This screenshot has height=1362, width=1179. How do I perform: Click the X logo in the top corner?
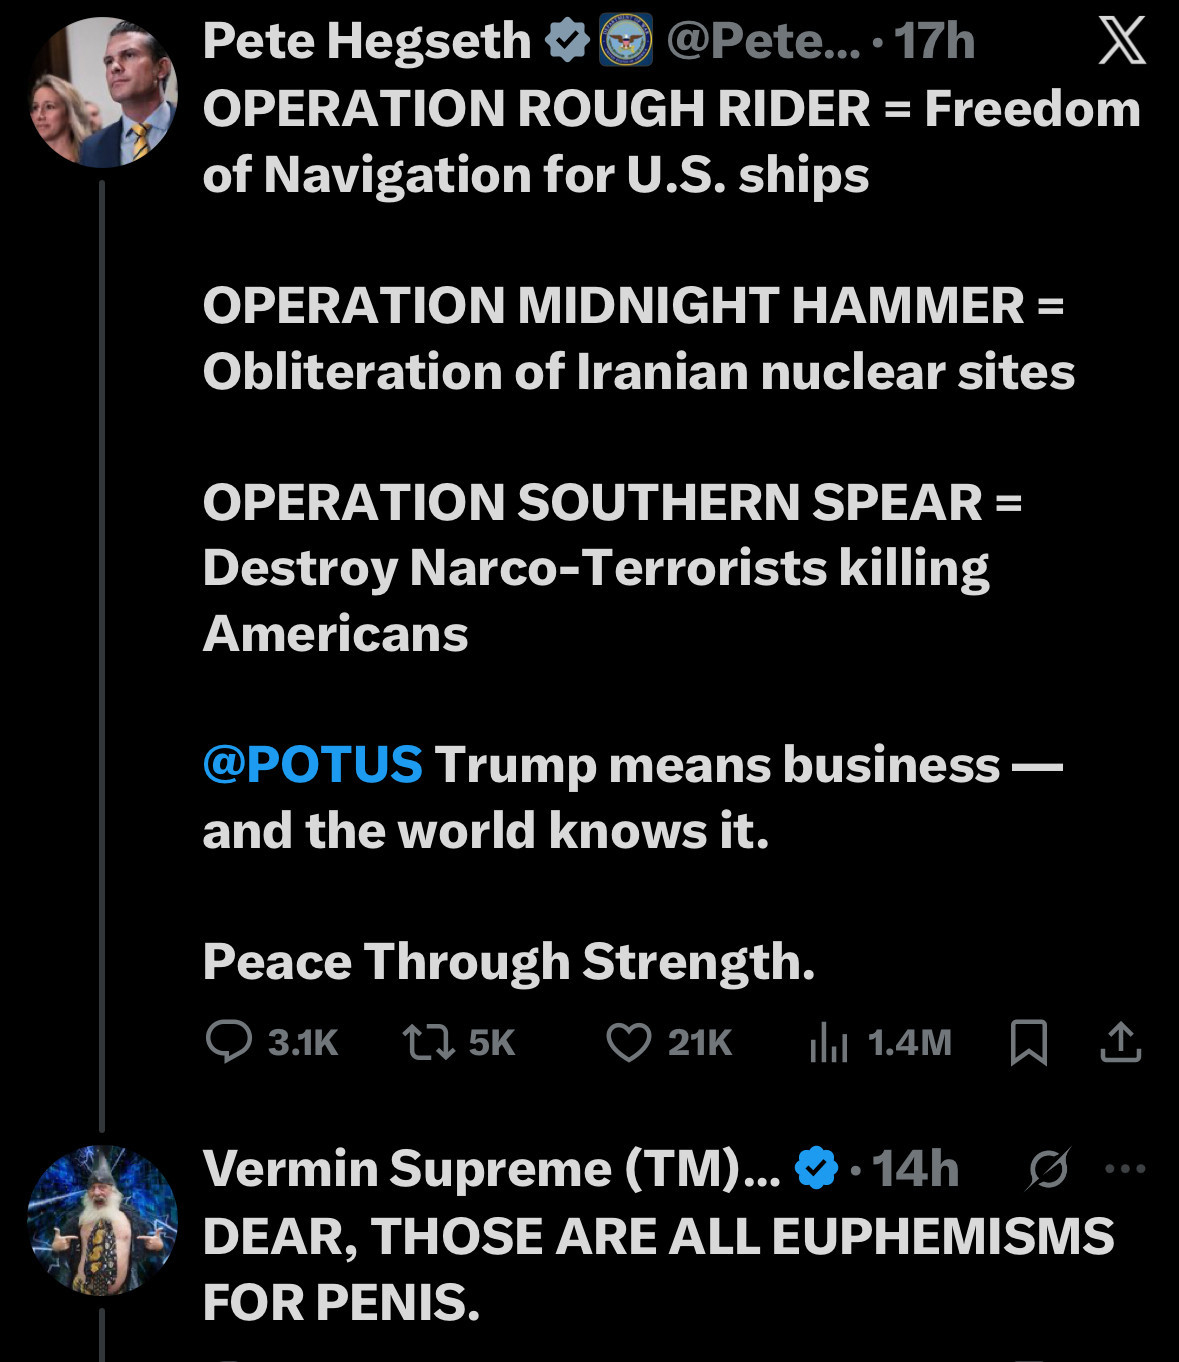pos(1122,42)
